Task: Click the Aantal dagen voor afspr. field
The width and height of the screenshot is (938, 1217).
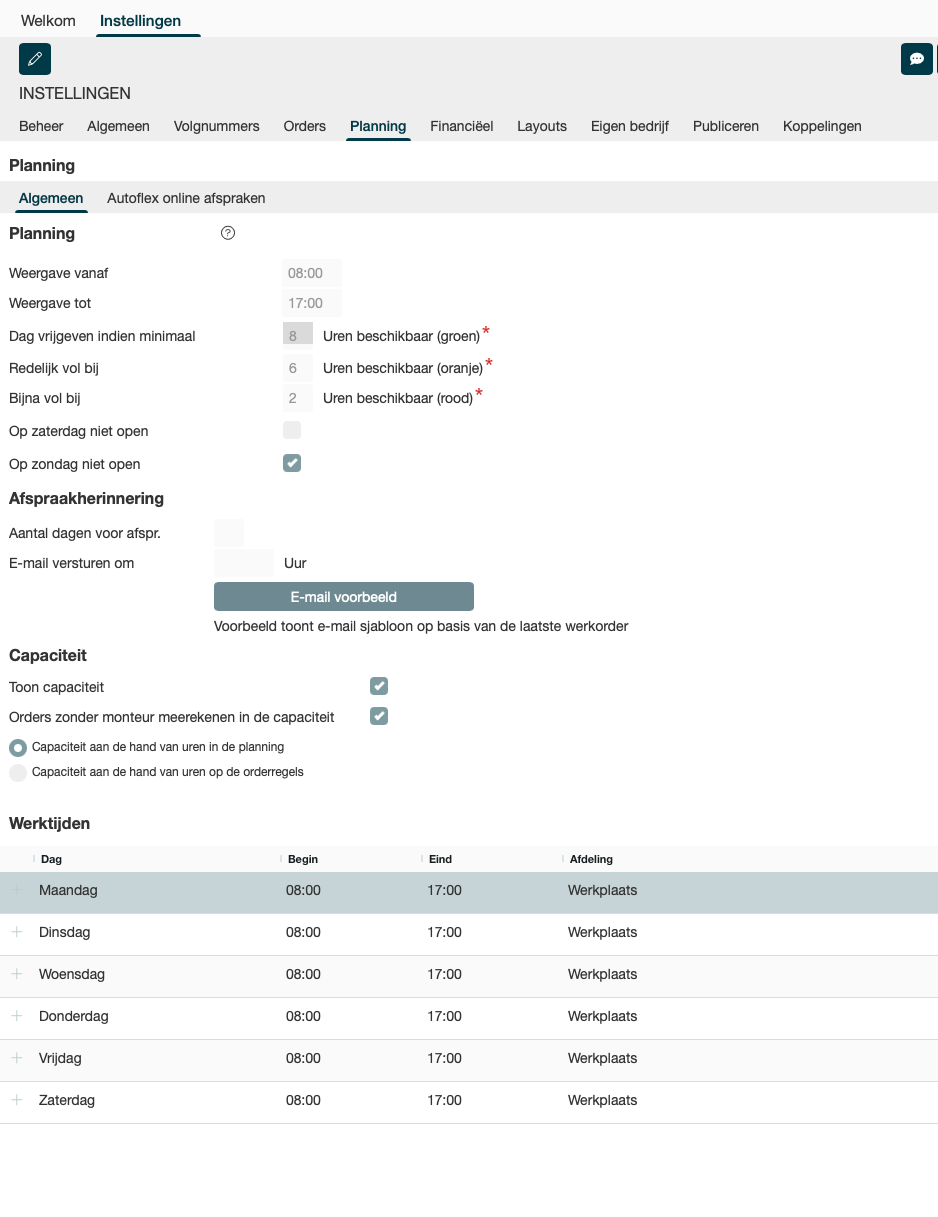Action: click(x=229, y=533)
